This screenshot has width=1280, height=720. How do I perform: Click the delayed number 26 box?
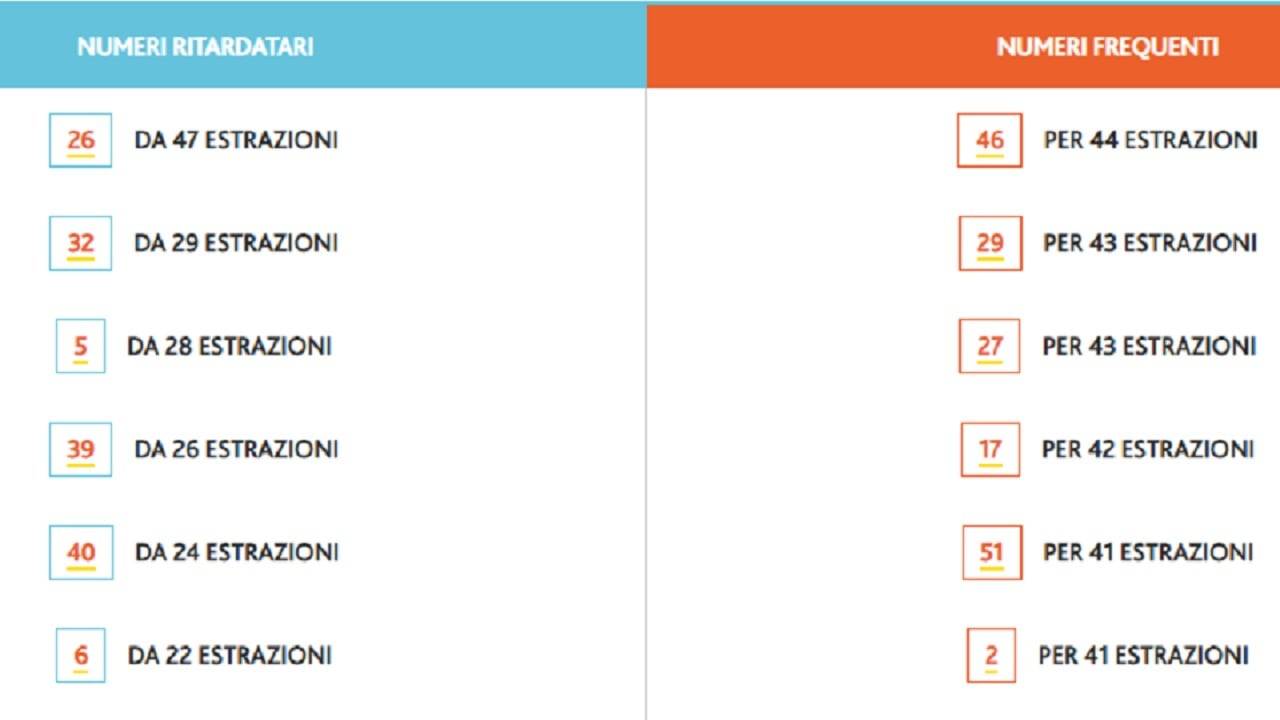click(80, 140)
